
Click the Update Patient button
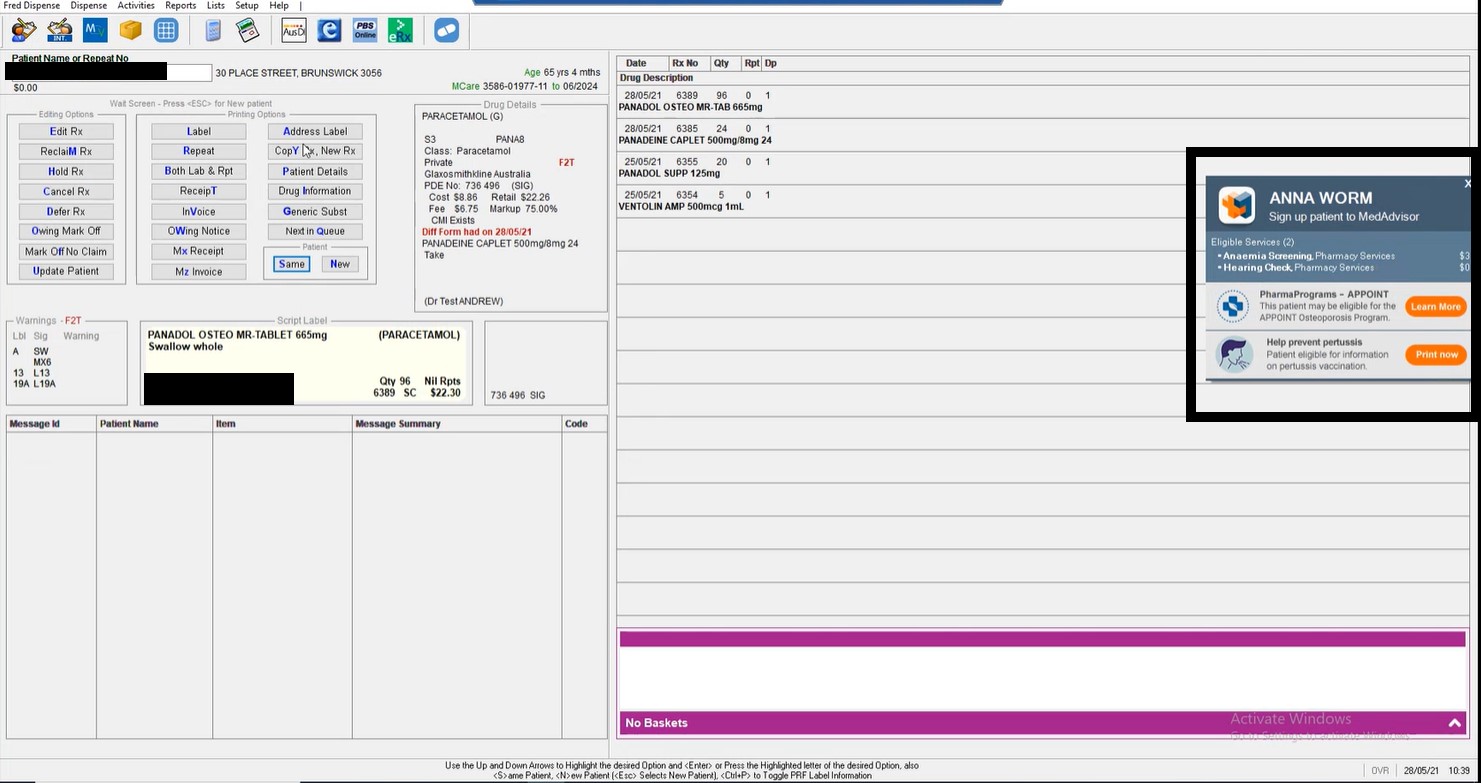click(x=66, y=271)
